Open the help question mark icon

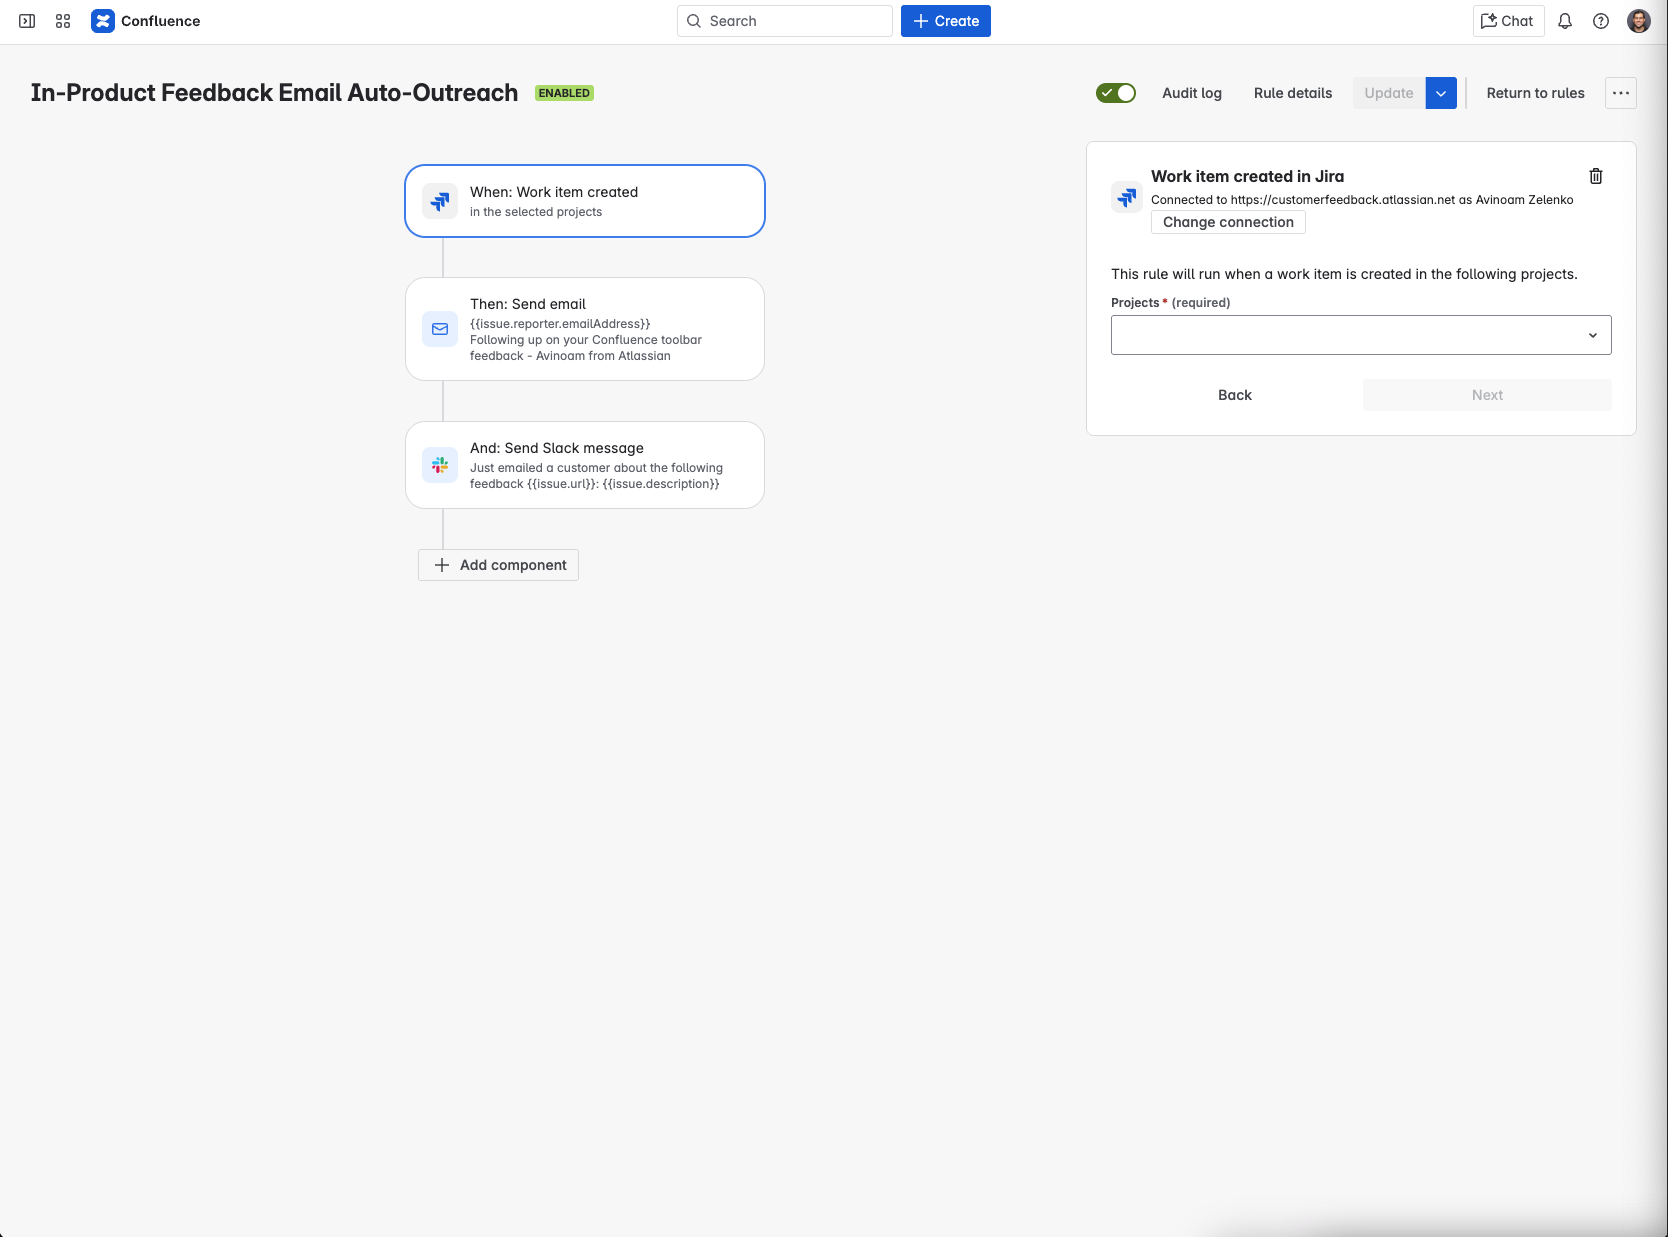click(x=1600, y=20)
